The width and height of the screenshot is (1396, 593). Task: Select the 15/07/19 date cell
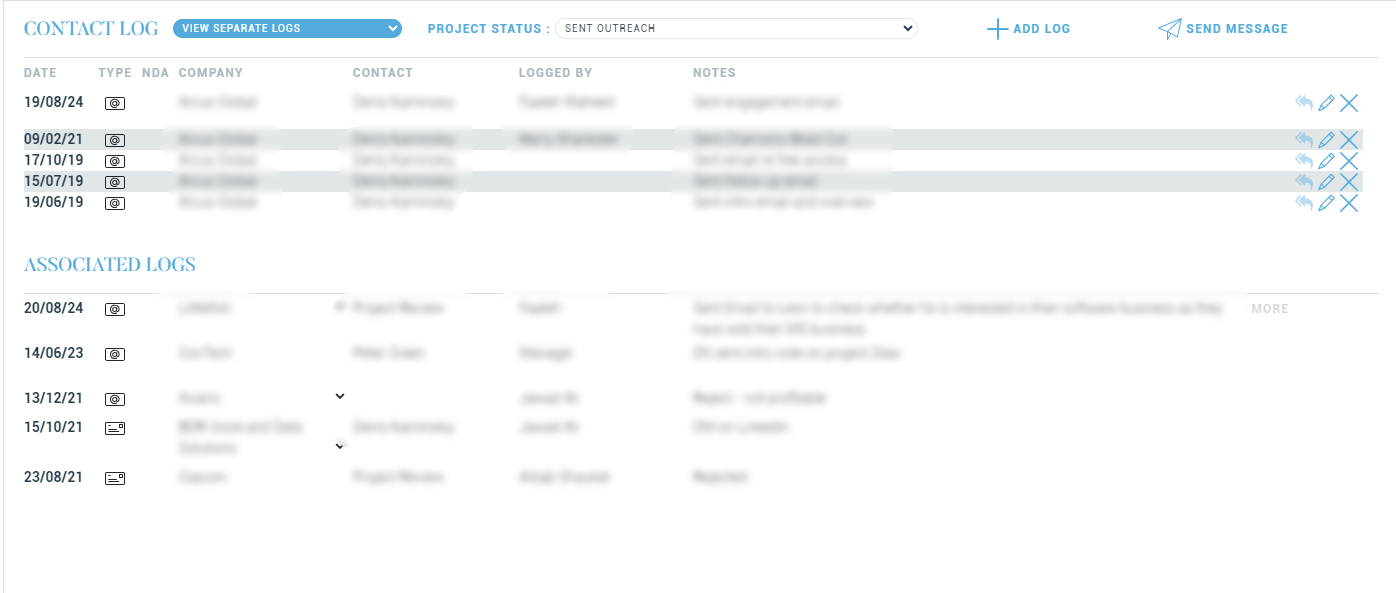click(54, 181)
